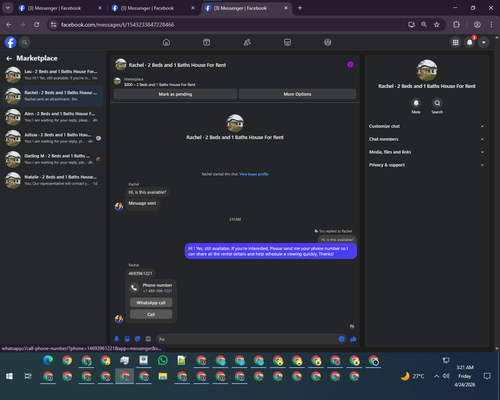The height and width of the screenshot is (400, 500).
Task: Open the $800 listing link under Marketplace
Action: coord(160,85)
